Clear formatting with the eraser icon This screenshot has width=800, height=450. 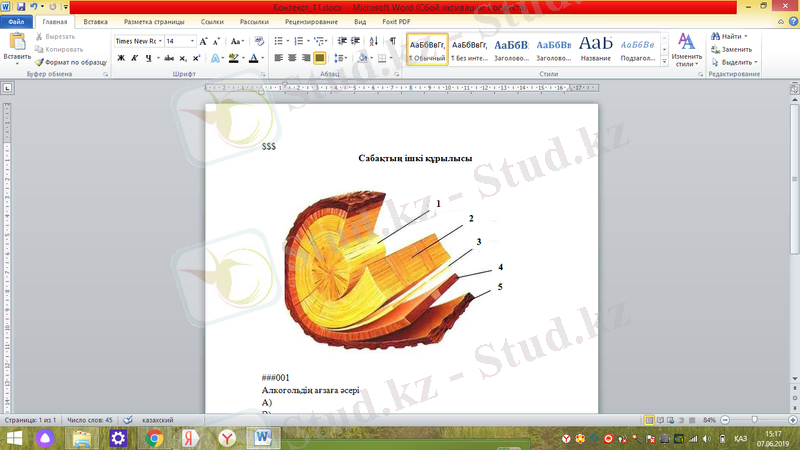(259, 41)
